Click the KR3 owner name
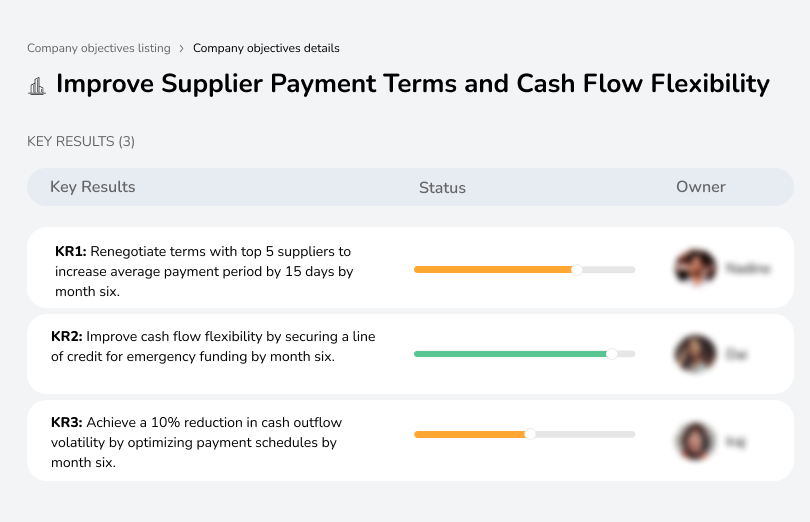810x522 pixels. pos(736,442)
